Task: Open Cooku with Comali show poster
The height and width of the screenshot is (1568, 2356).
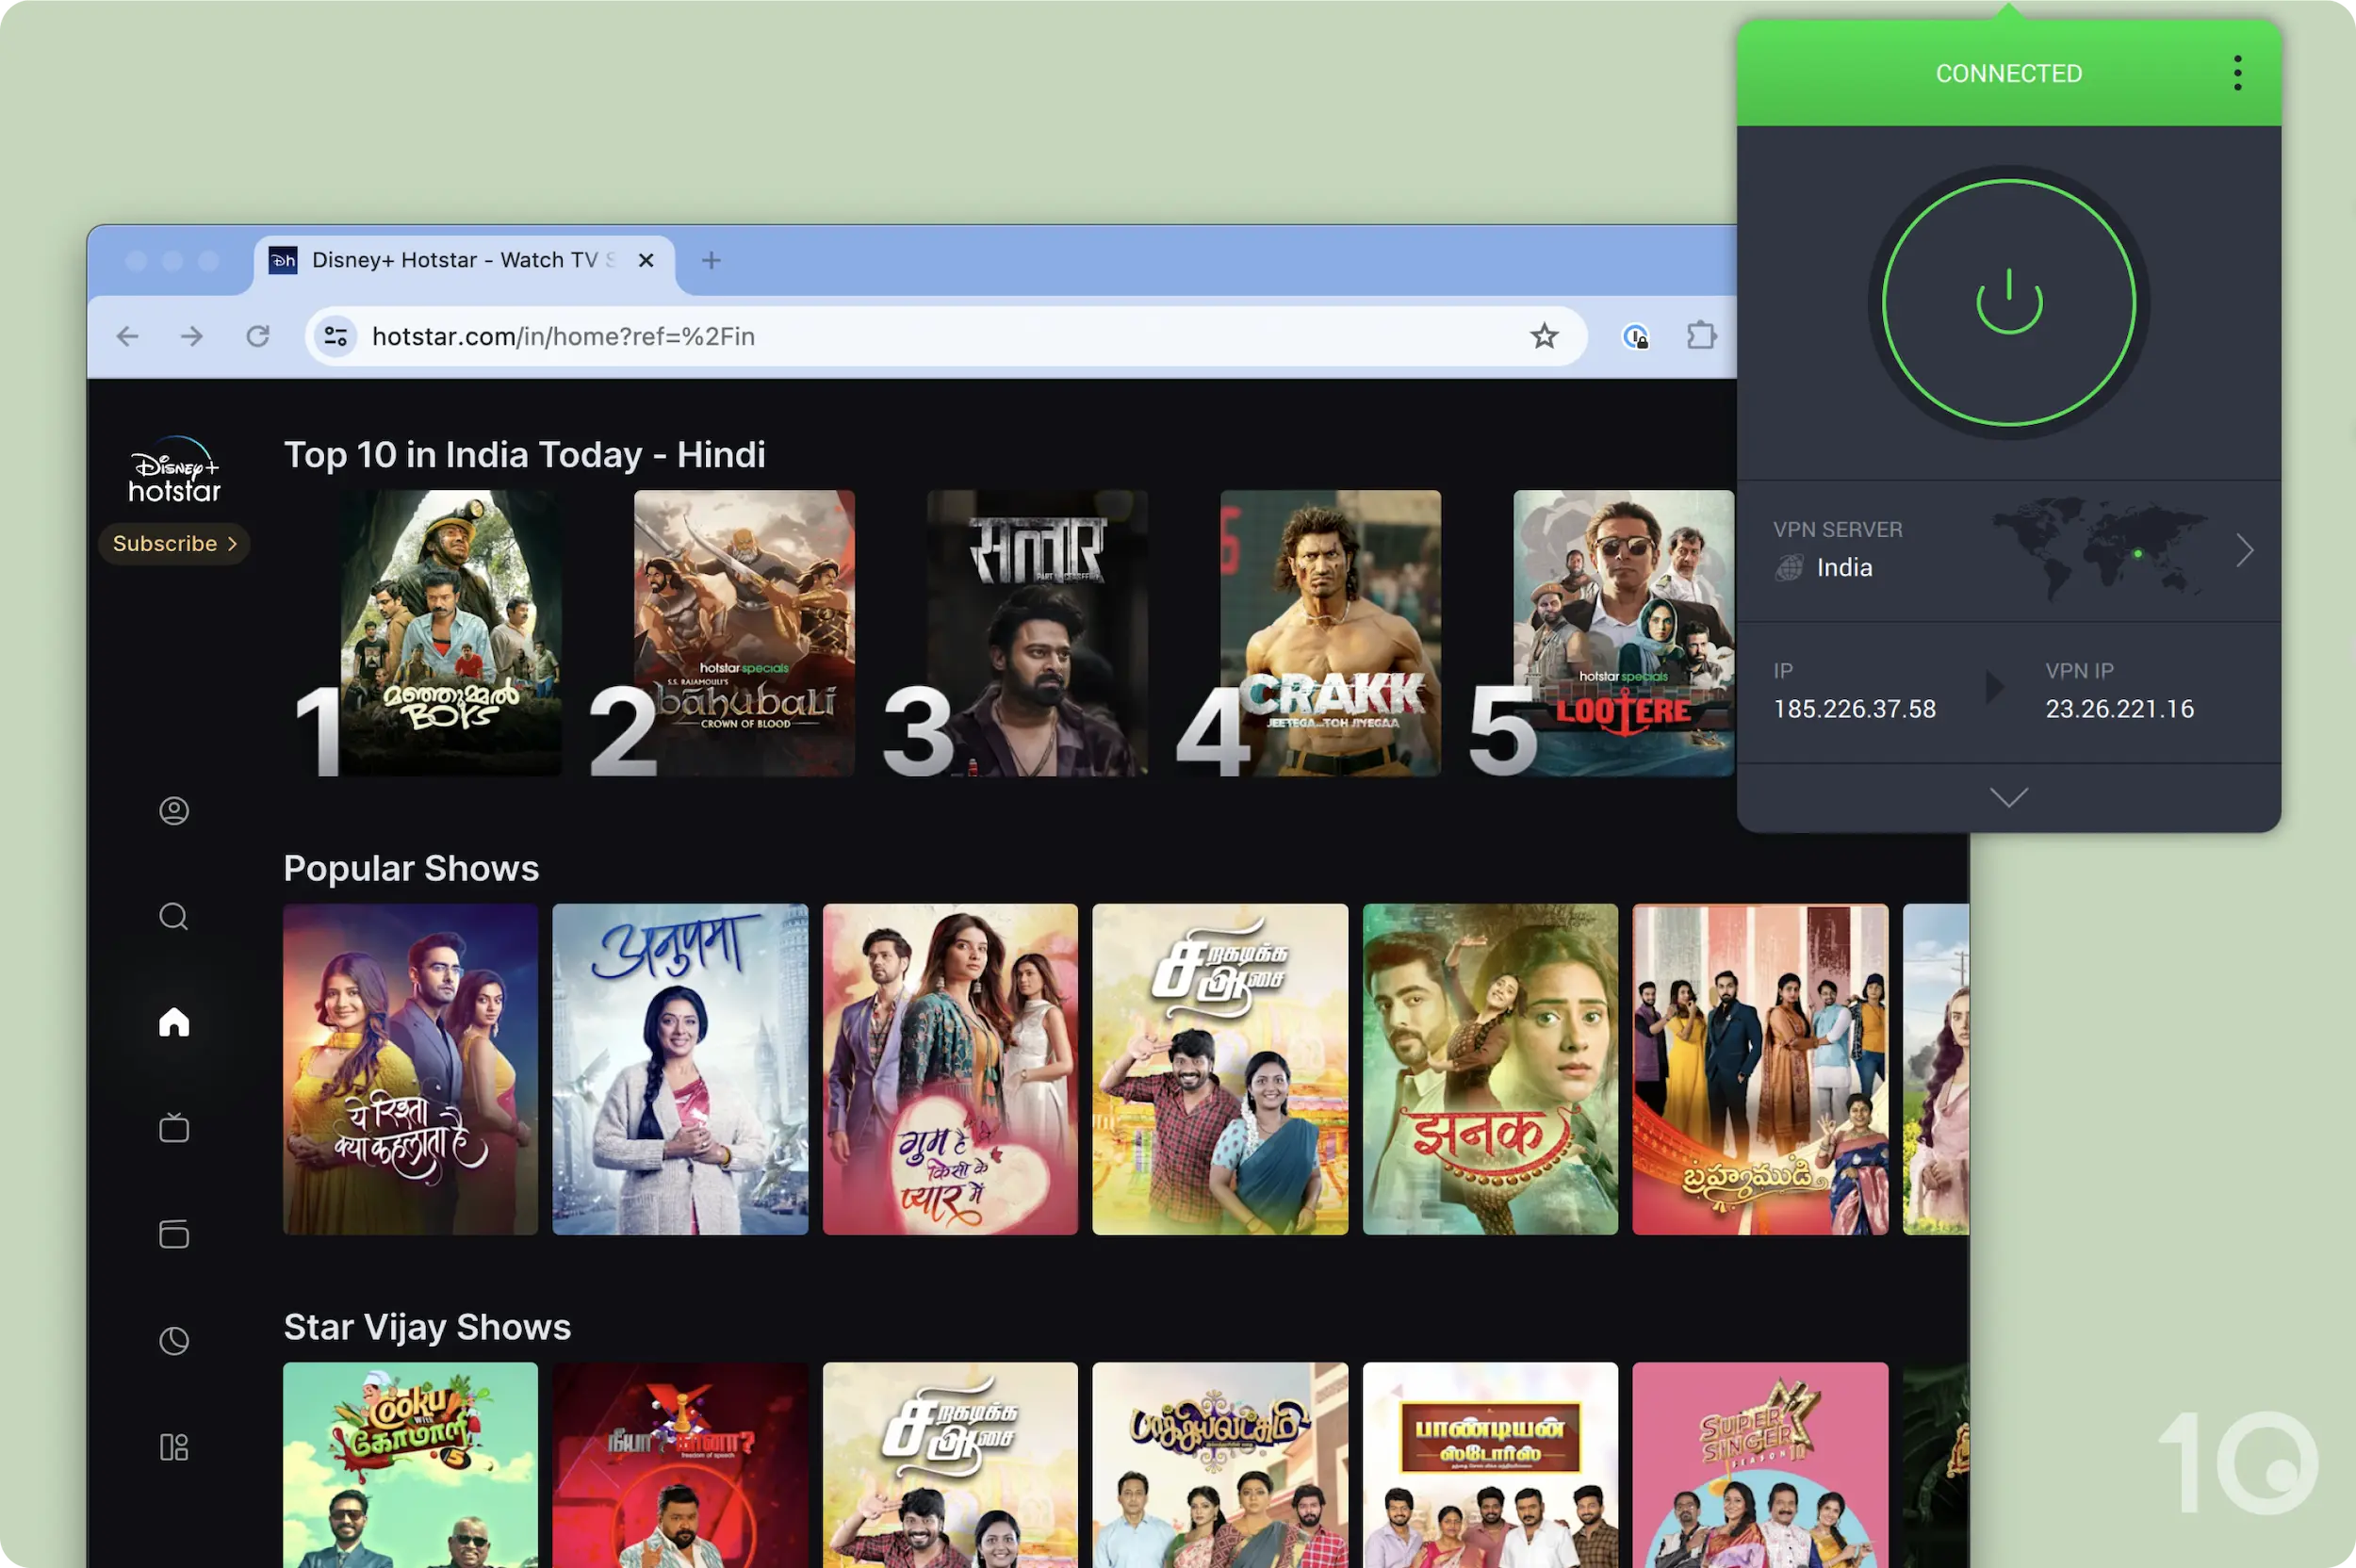Action: (410, 1465)
